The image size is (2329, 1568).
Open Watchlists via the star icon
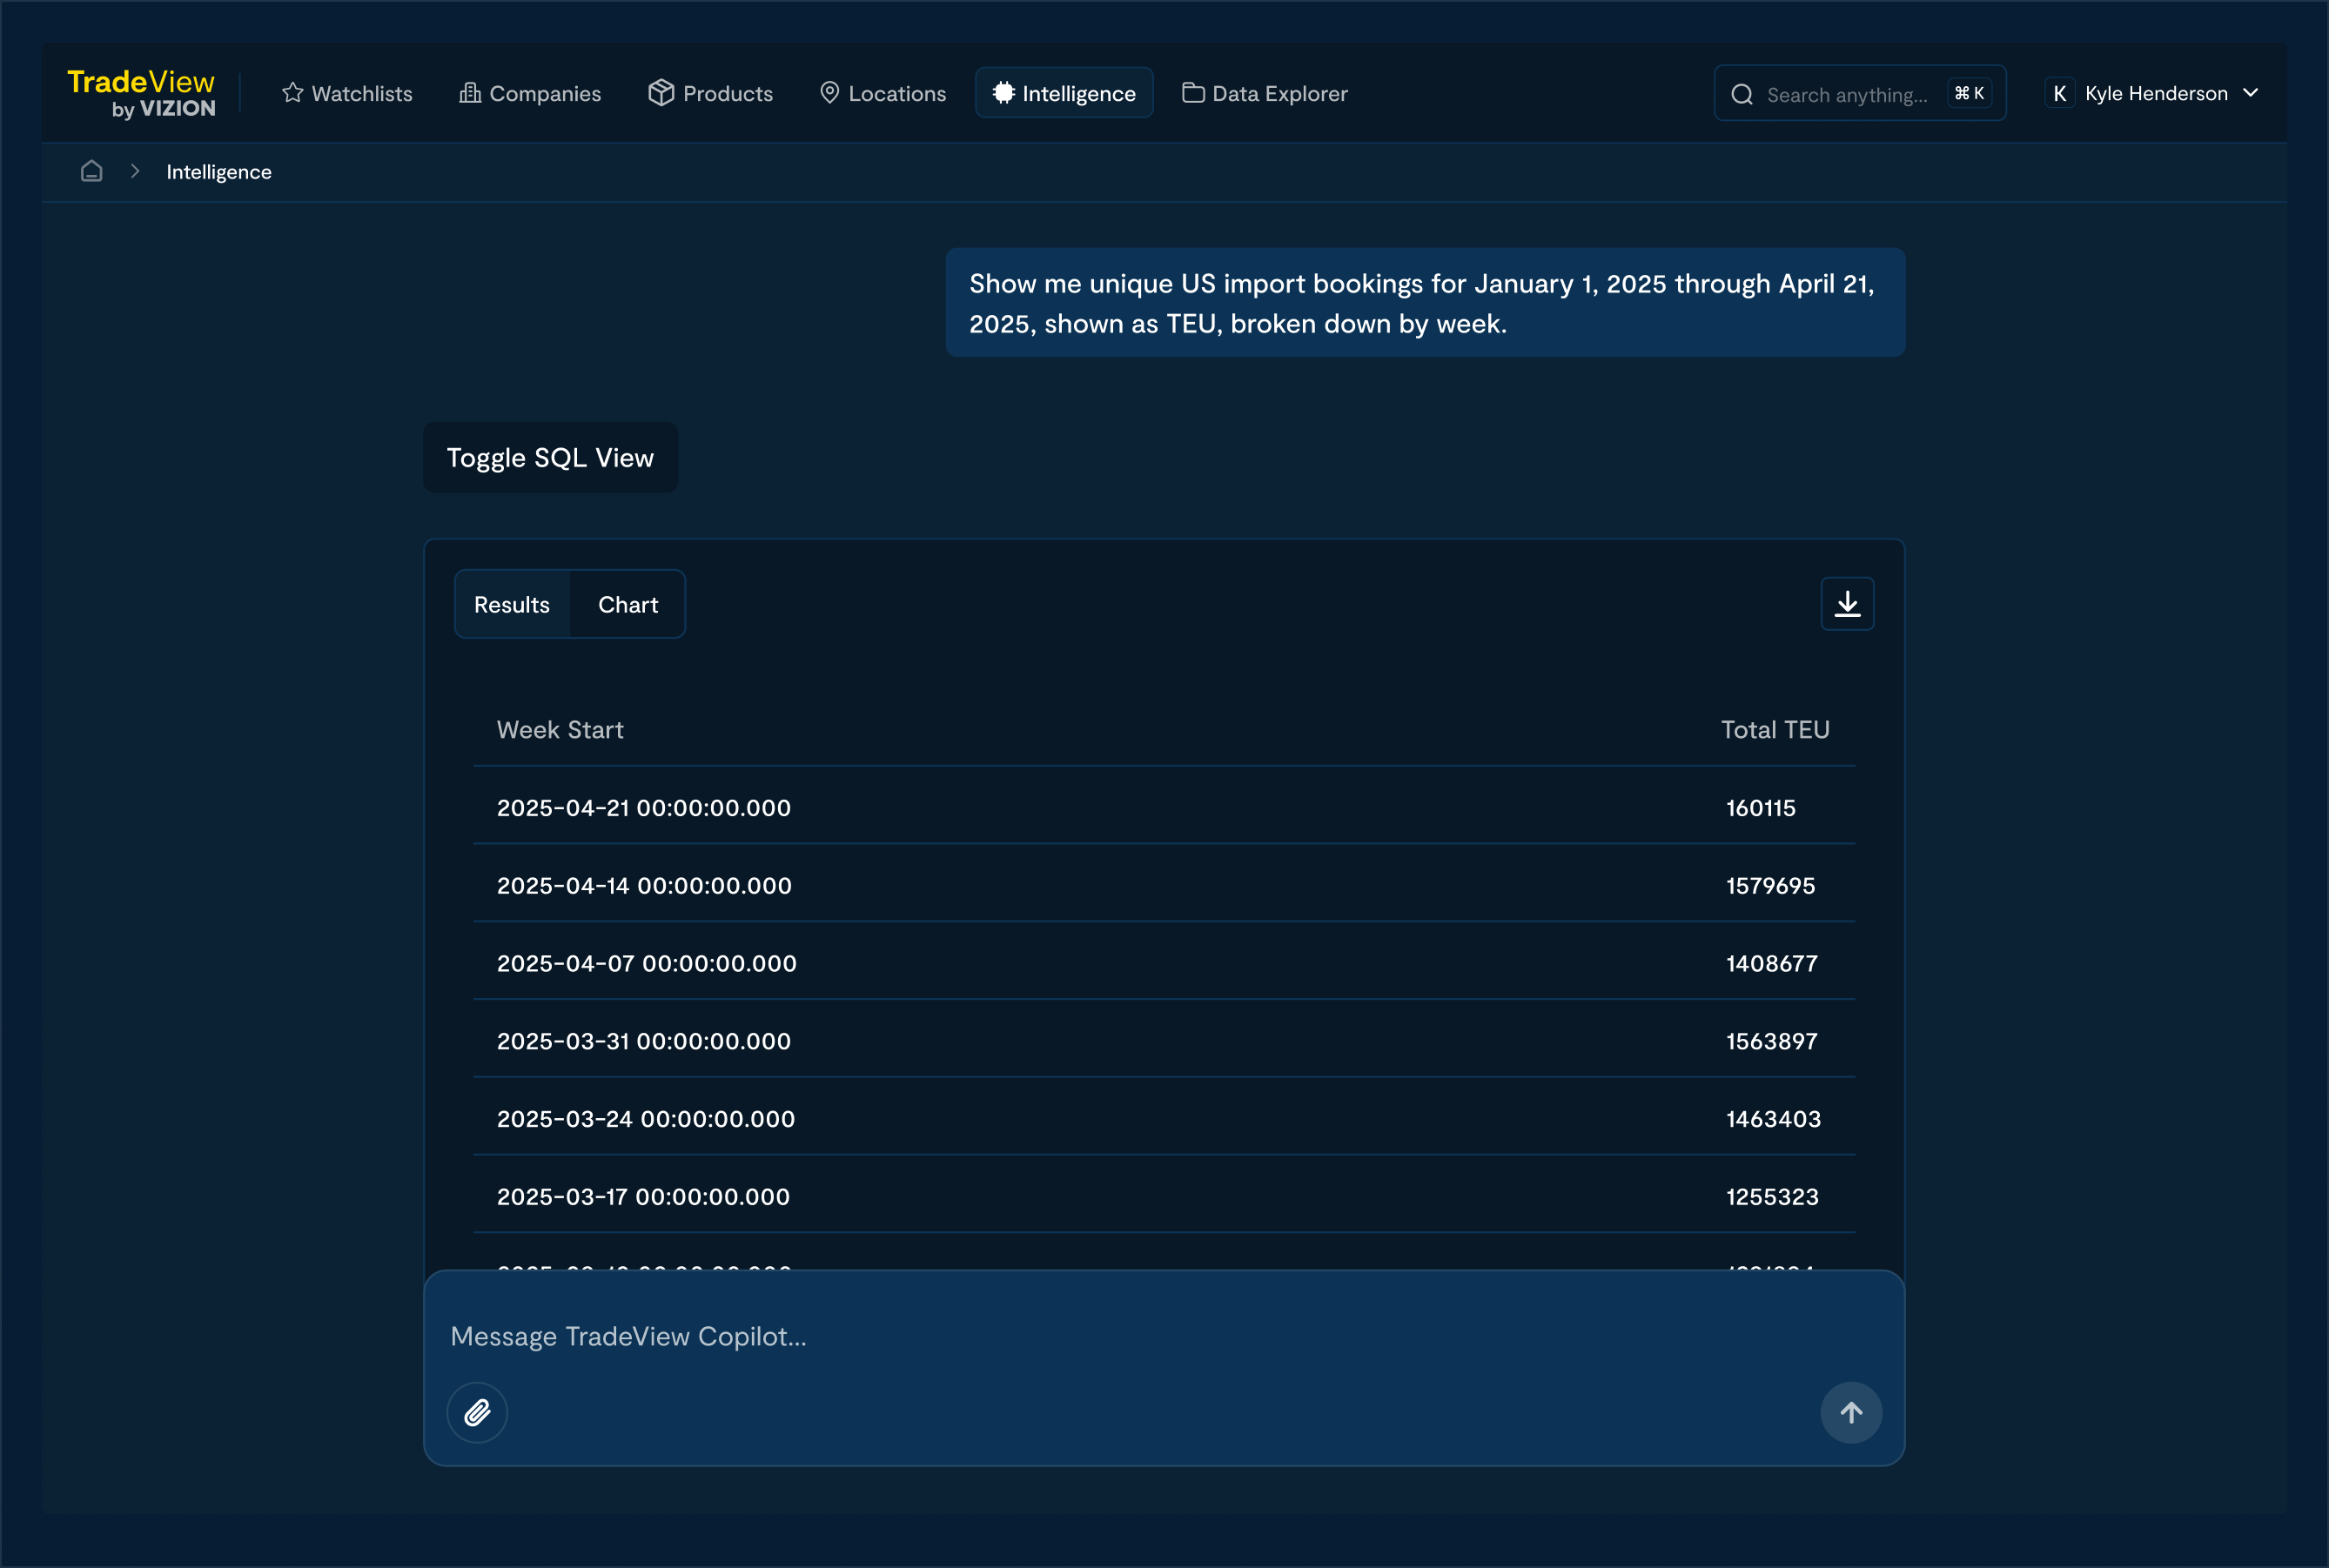point(292,93)
